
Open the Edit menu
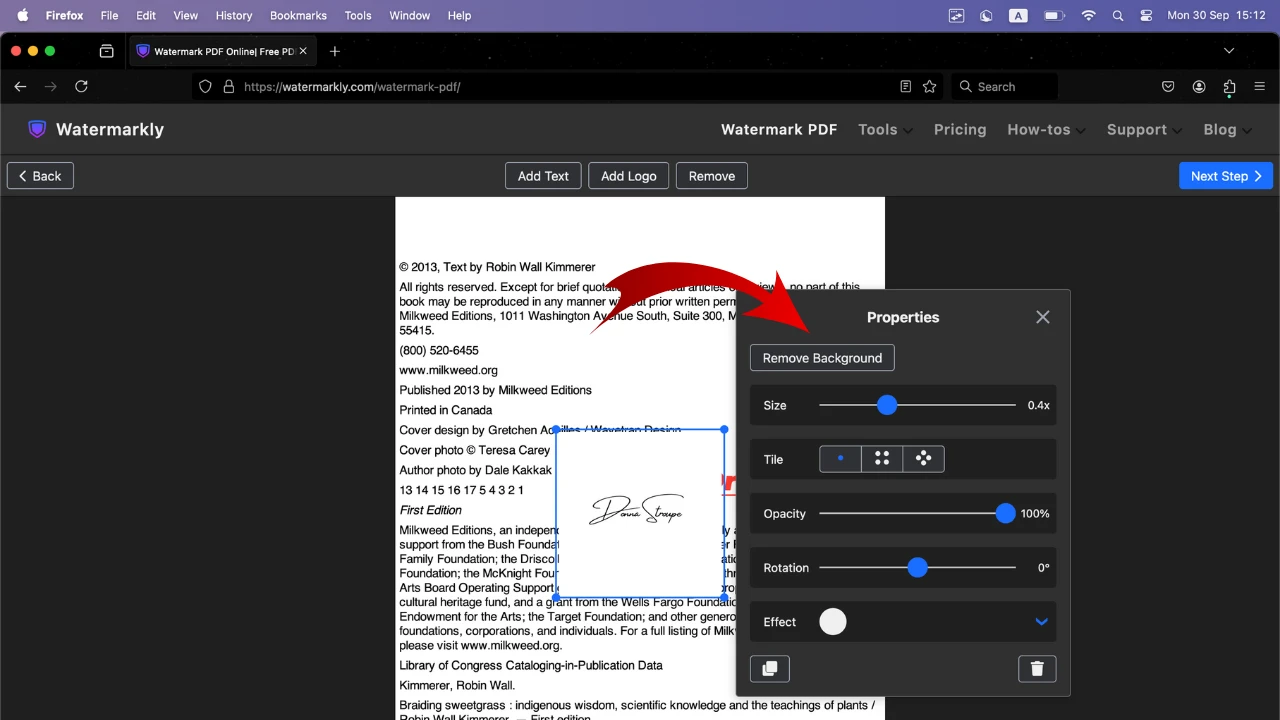pyautogui.click(x=146, y=15)
